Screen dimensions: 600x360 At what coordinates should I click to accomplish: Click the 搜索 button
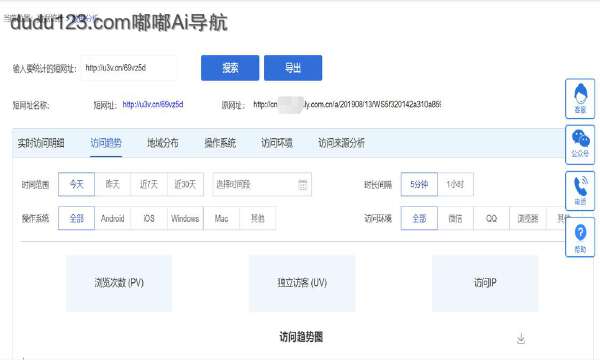point(230,68)
